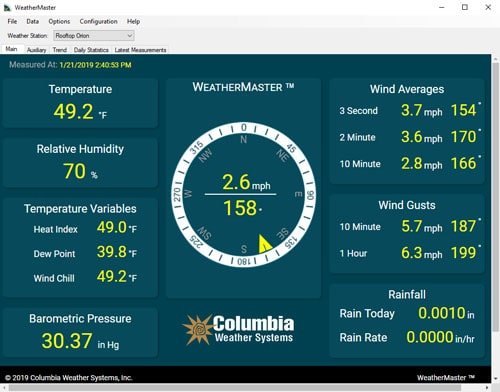This screenshot has height=392, width=500.
Task: Switch to the Auxiliary tab
Action: click(36, 50)
